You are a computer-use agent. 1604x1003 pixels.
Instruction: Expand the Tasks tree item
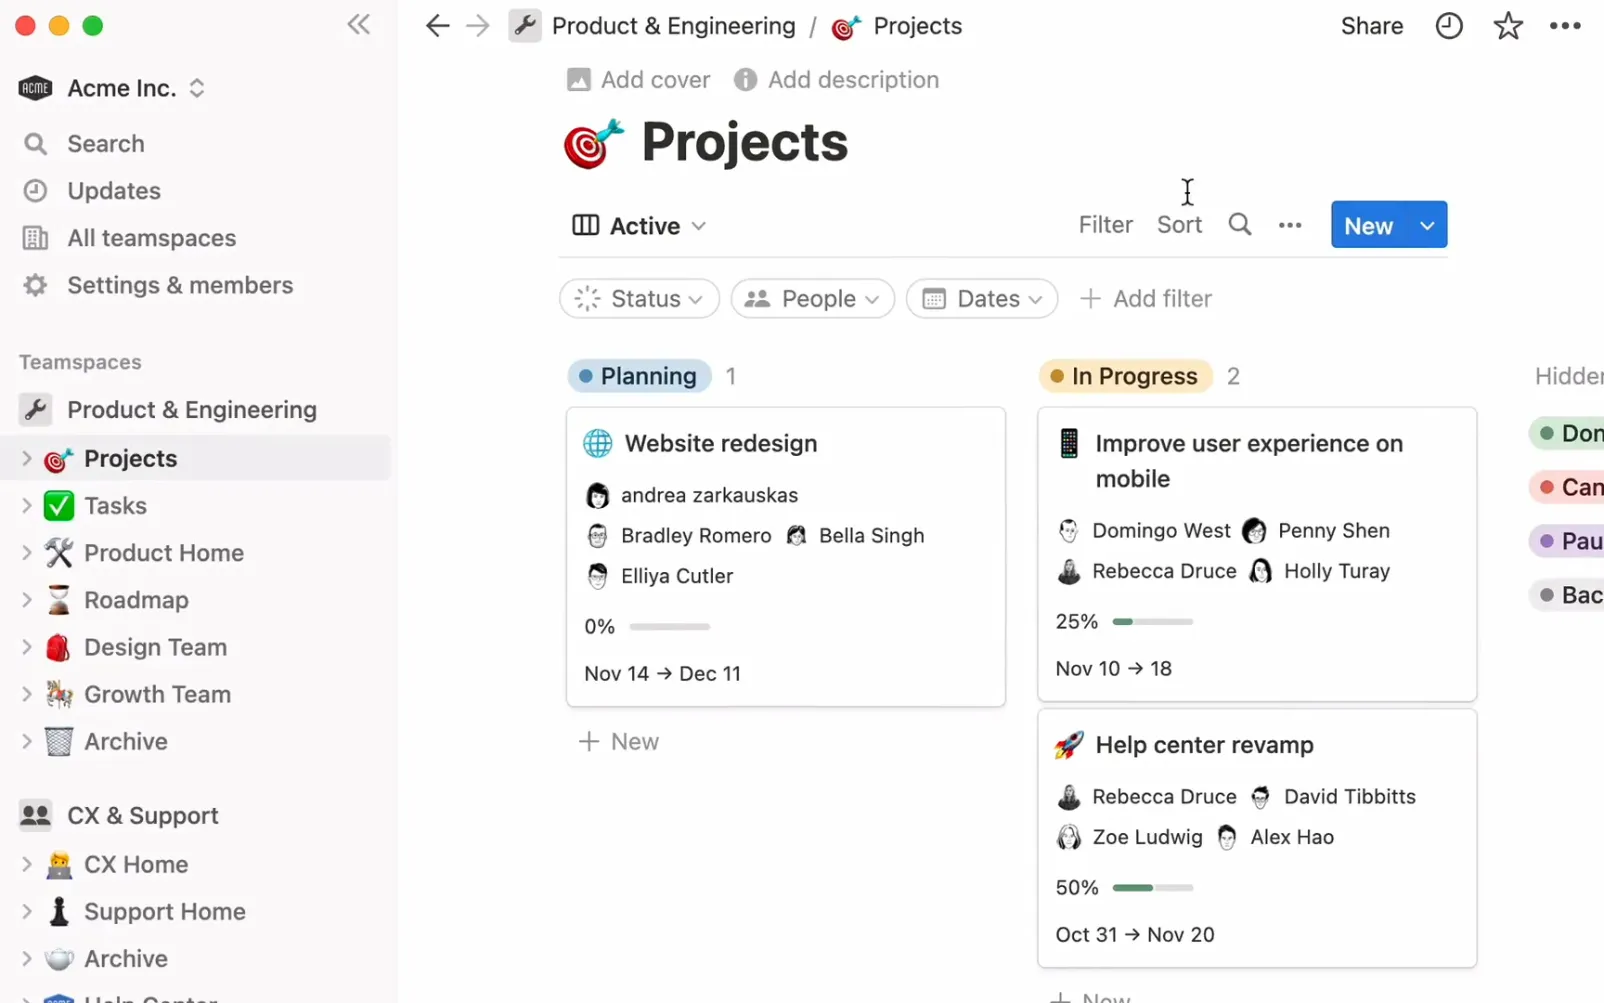click(x=27, y=506)
